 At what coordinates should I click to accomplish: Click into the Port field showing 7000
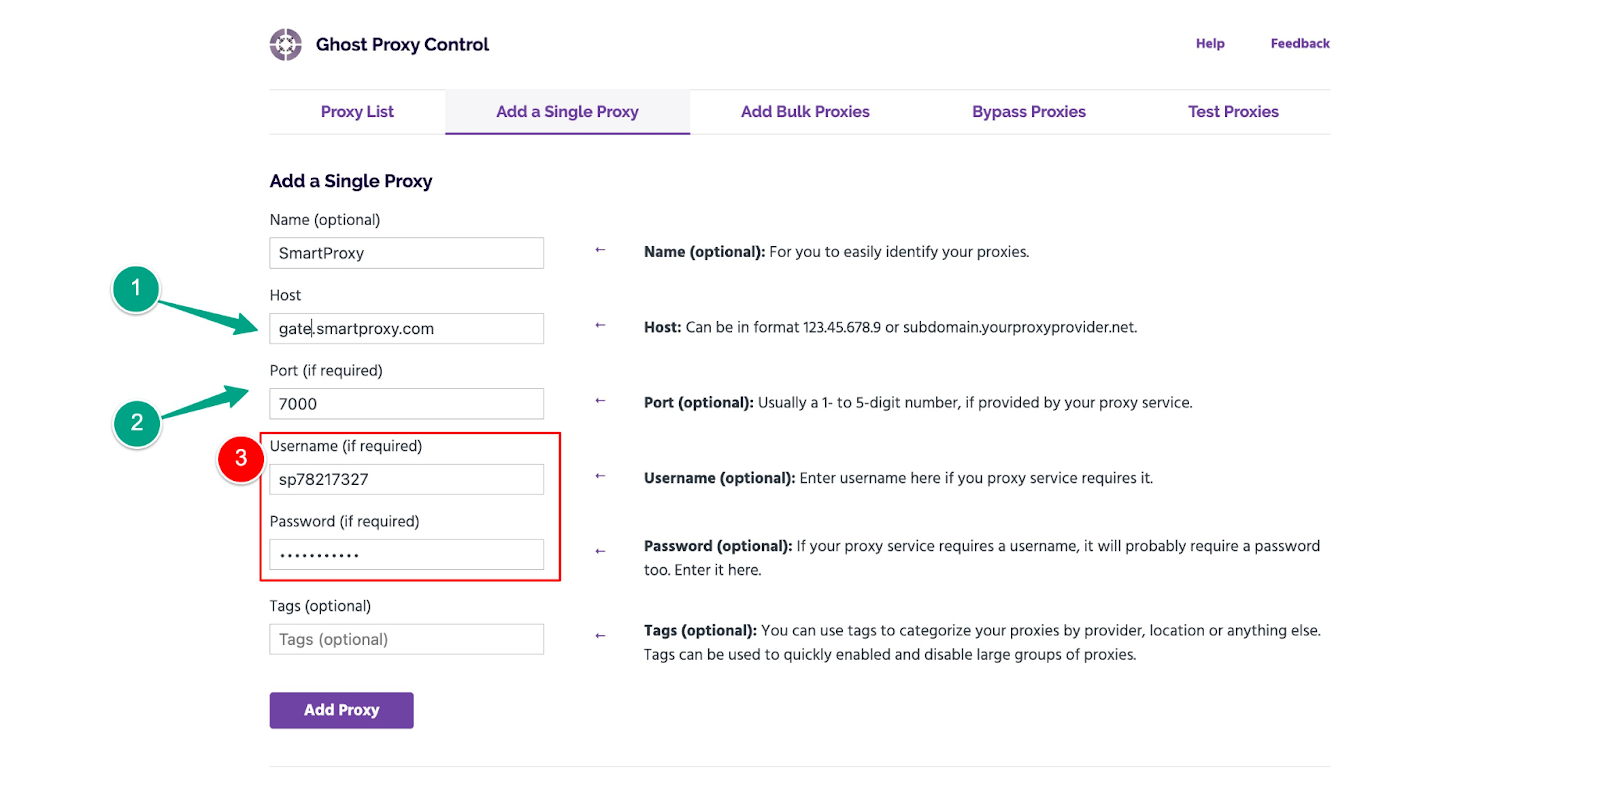pyautogui.click(x=406, y=404)
